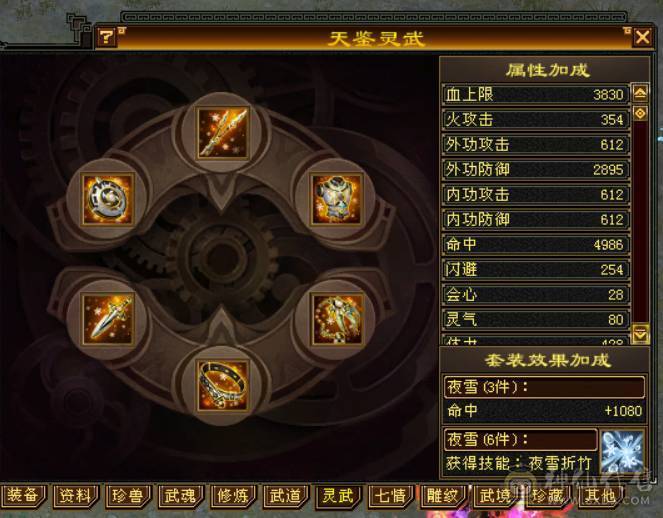Select the spear weapon slot icon
Screen dimensions: 663x518
click(222, 133)
